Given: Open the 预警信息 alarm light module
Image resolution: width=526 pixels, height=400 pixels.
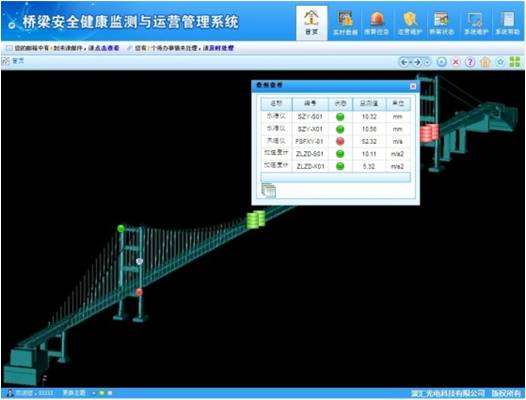Looking at the screenshot, I should (x=377, y=23).
